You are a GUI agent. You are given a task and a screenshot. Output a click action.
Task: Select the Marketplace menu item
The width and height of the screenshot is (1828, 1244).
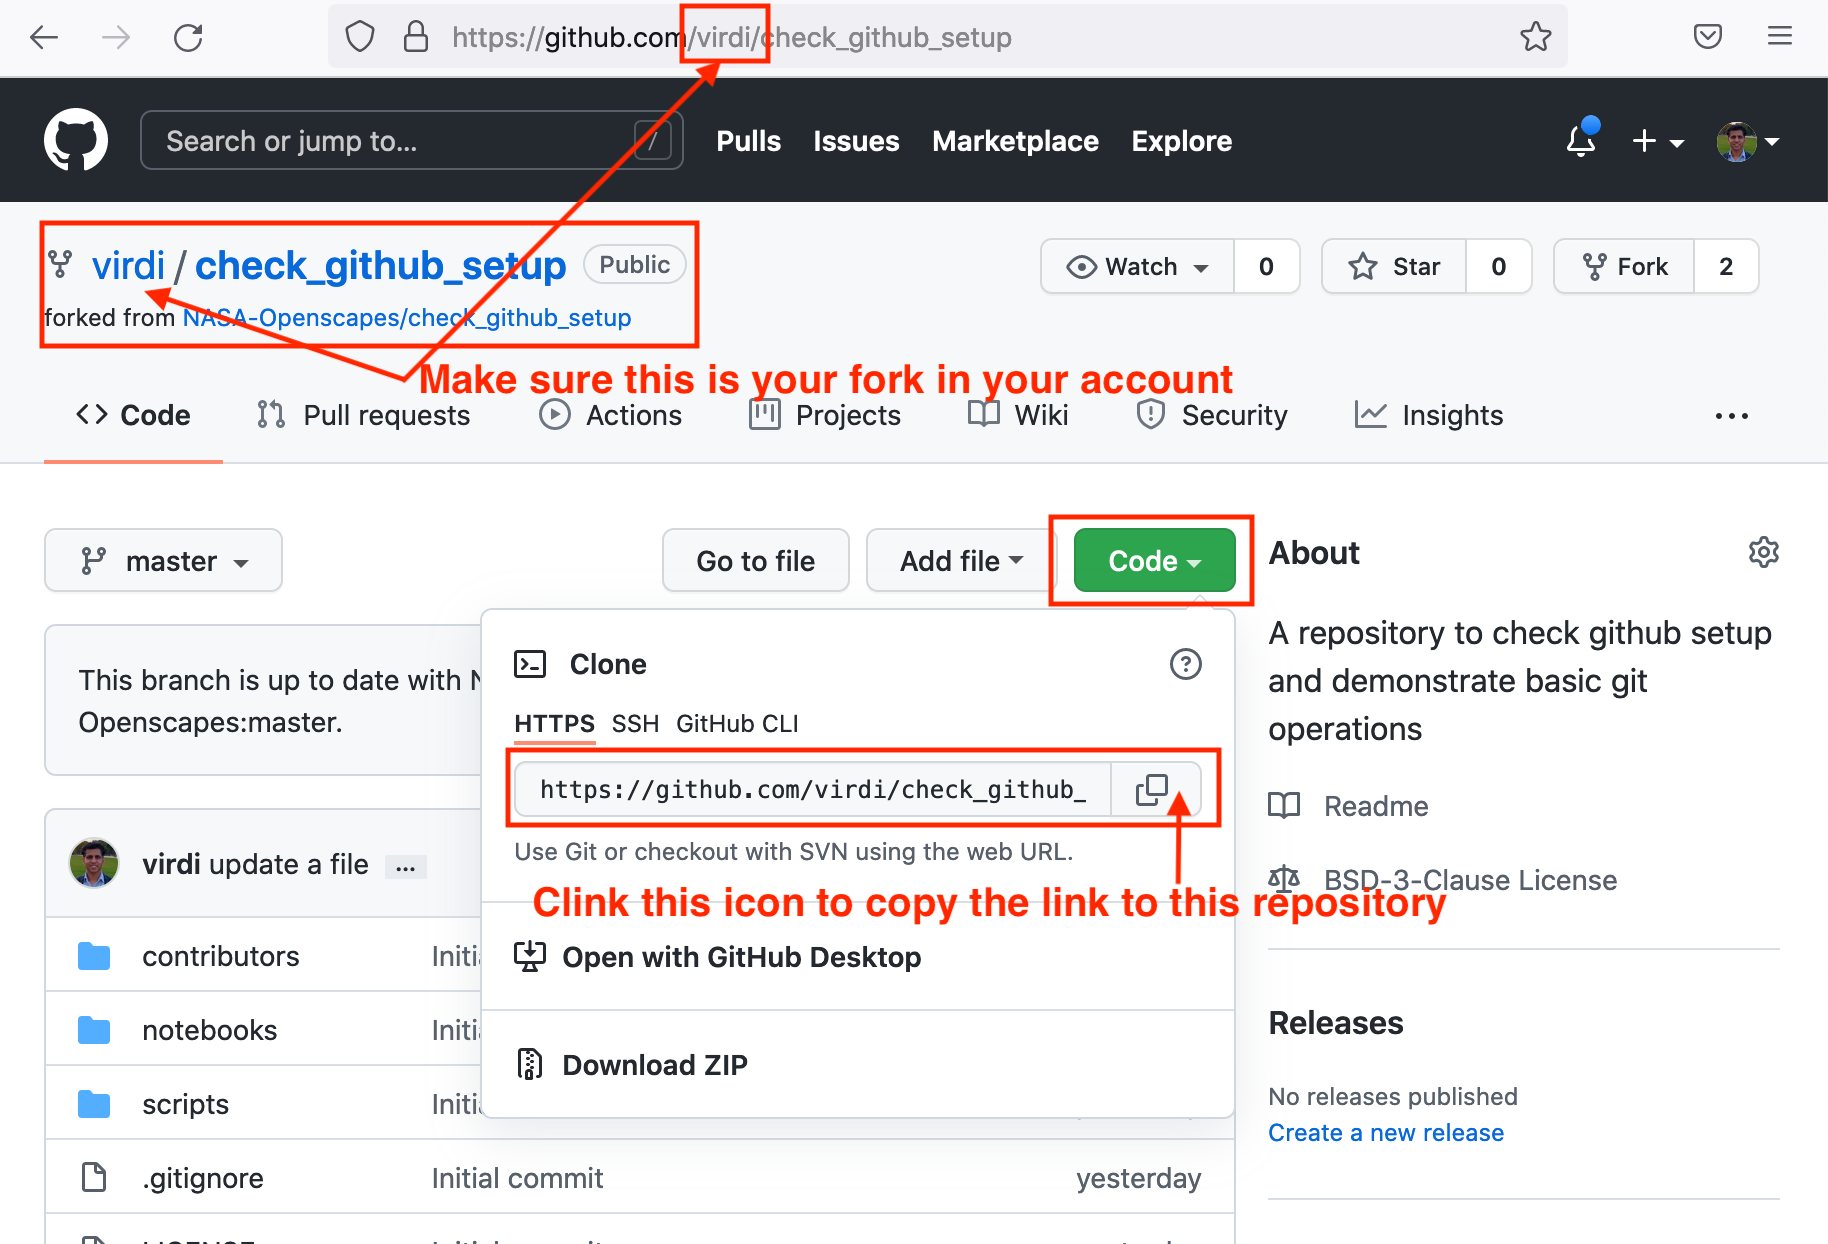click(x=1015, y=141)
